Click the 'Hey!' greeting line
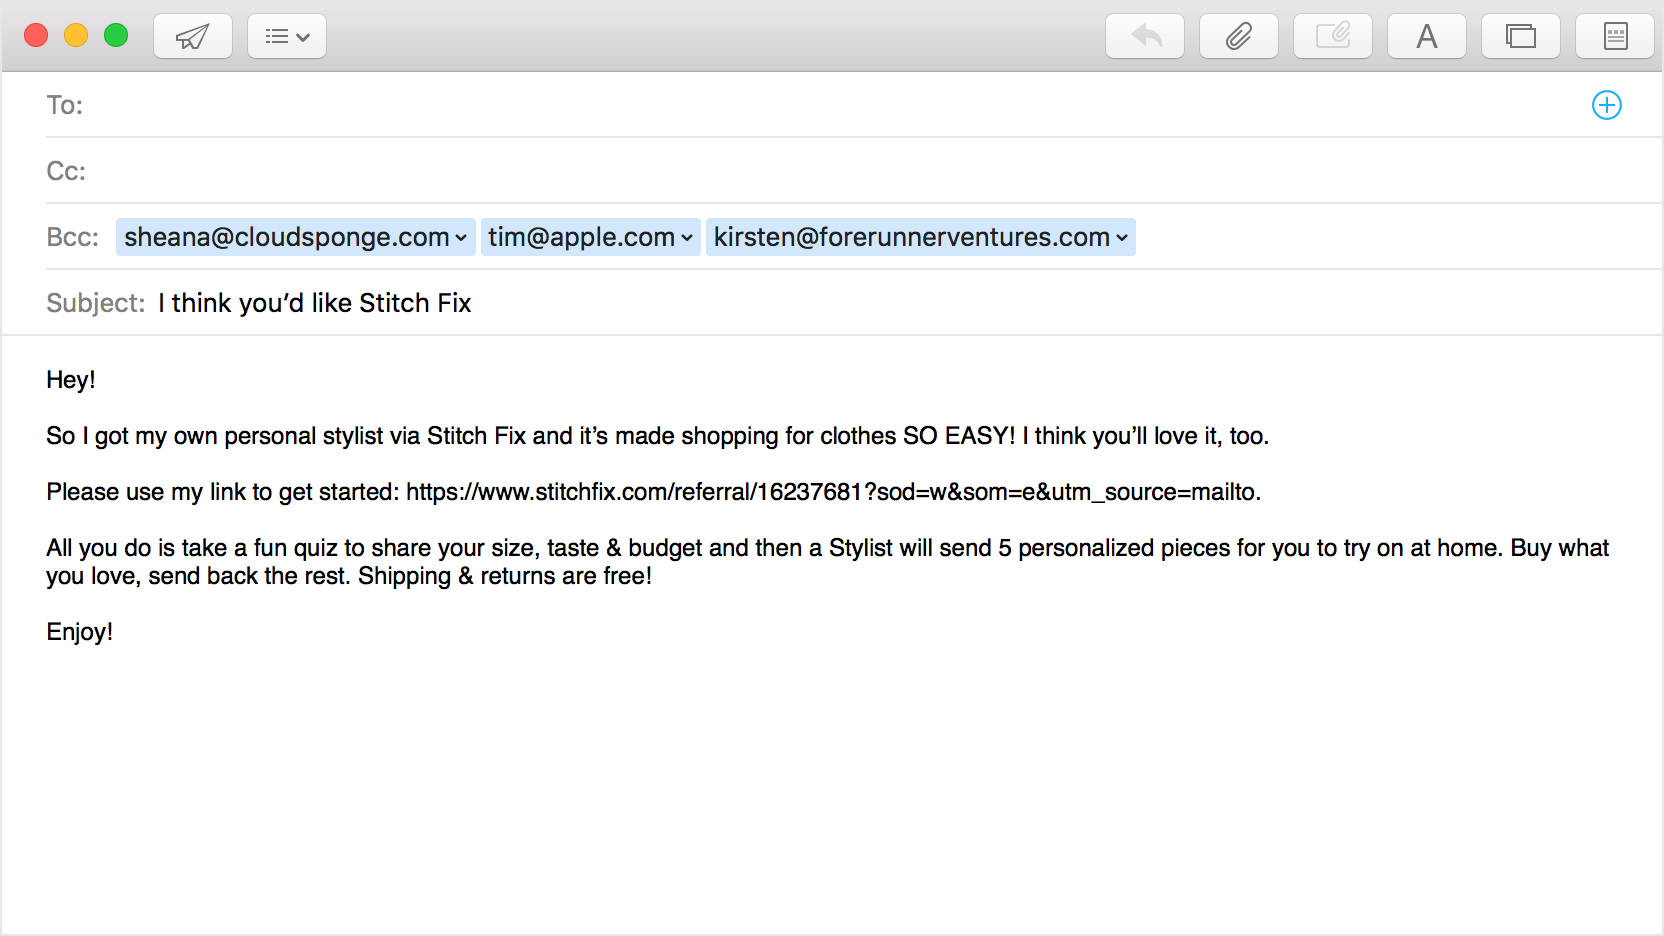Image resolution: width=1664 pixels, height=936 pixels. coord(71,380)
